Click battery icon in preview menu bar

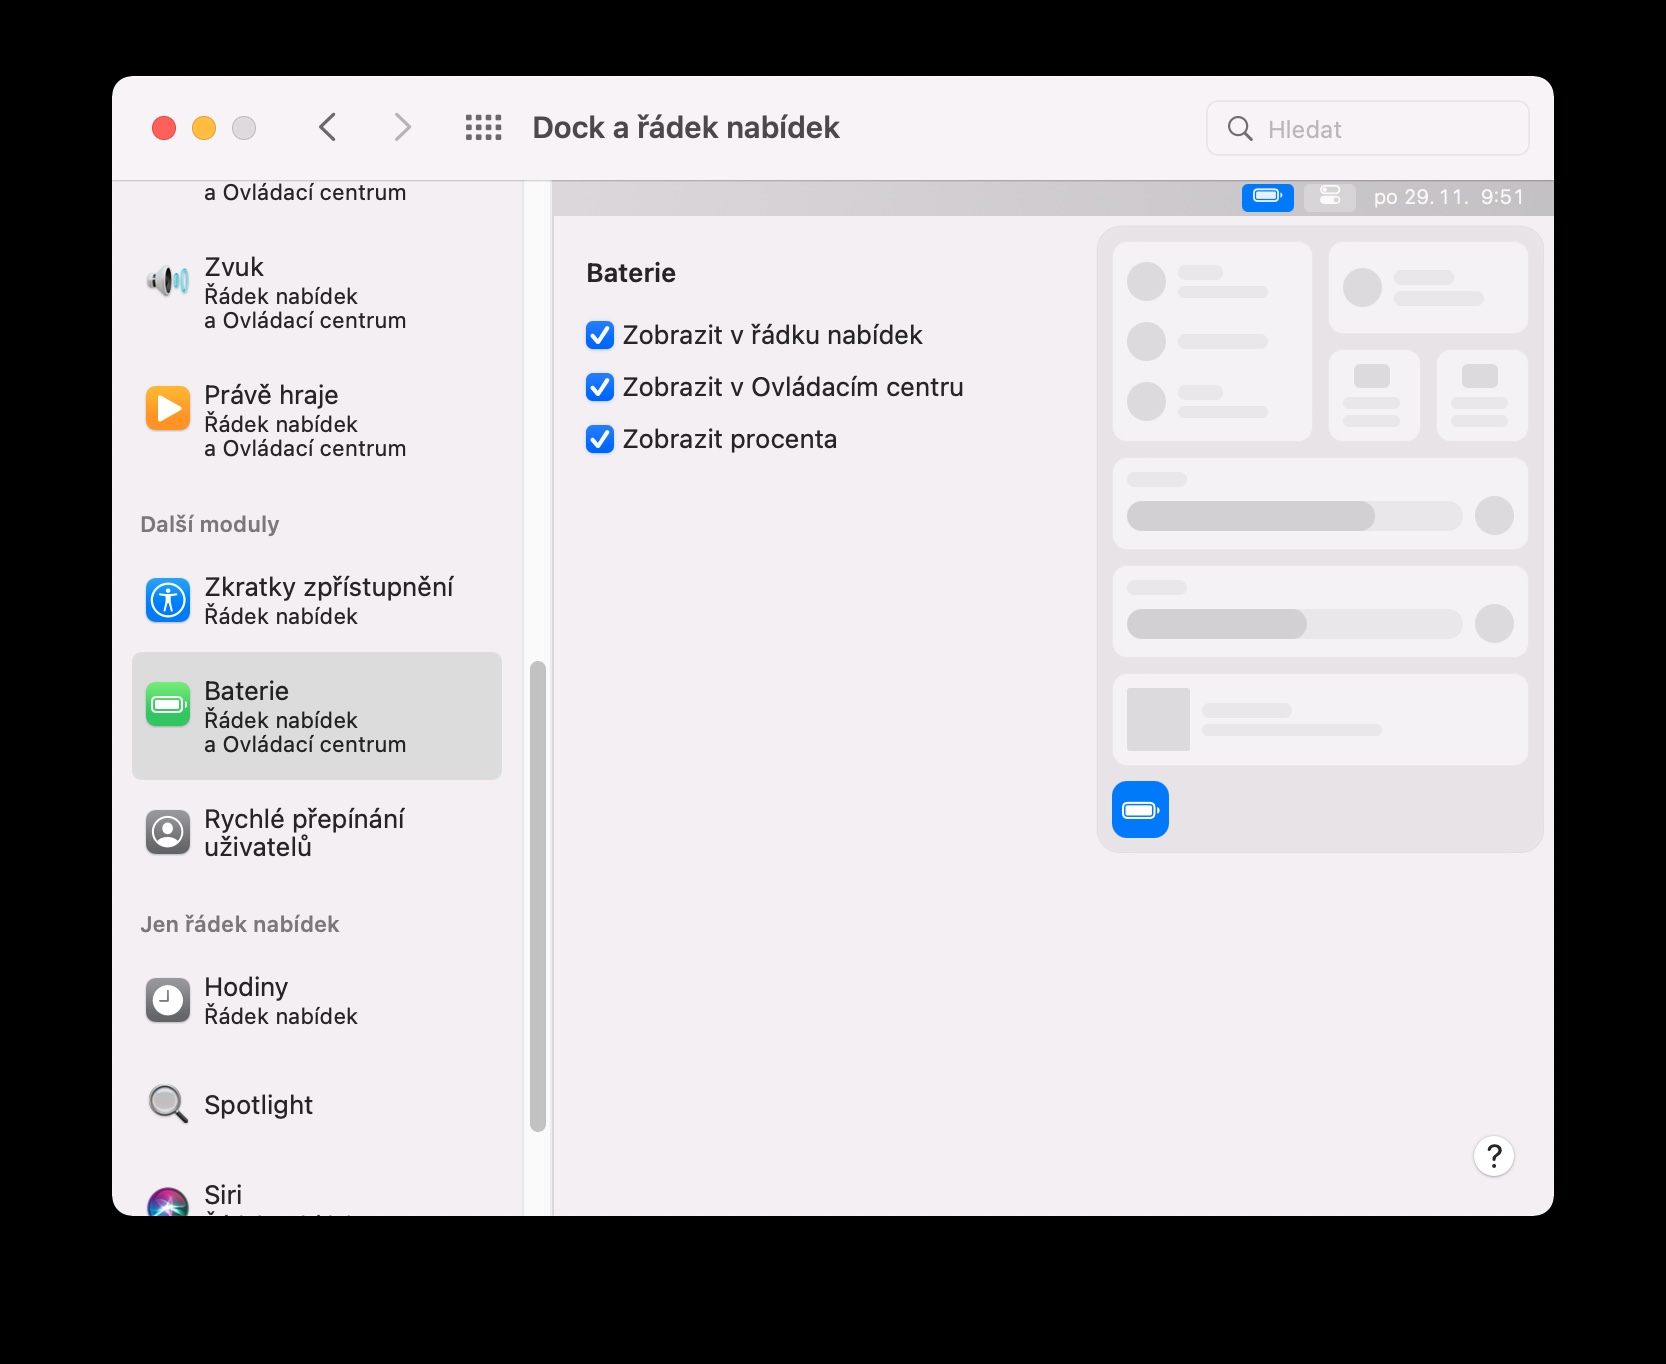pyautogui.click(x=1268, y=197)
